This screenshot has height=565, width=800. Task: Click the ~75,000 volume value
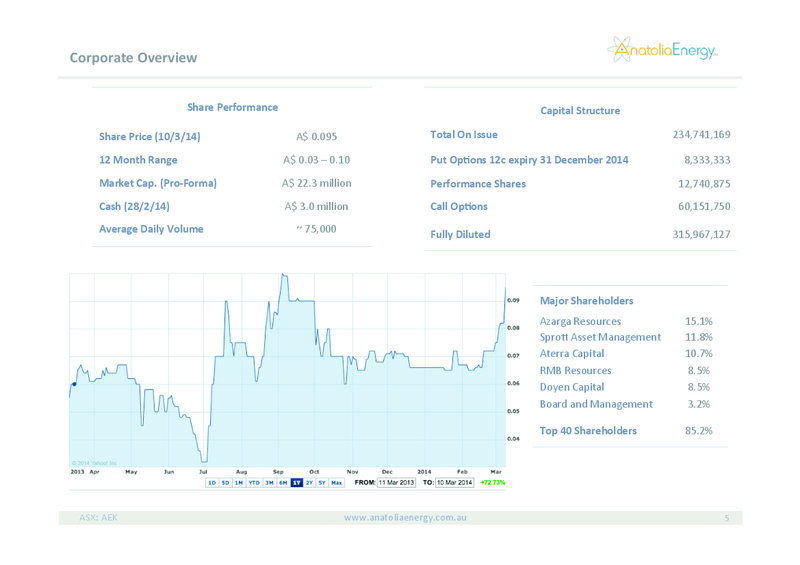click(316, 229)
